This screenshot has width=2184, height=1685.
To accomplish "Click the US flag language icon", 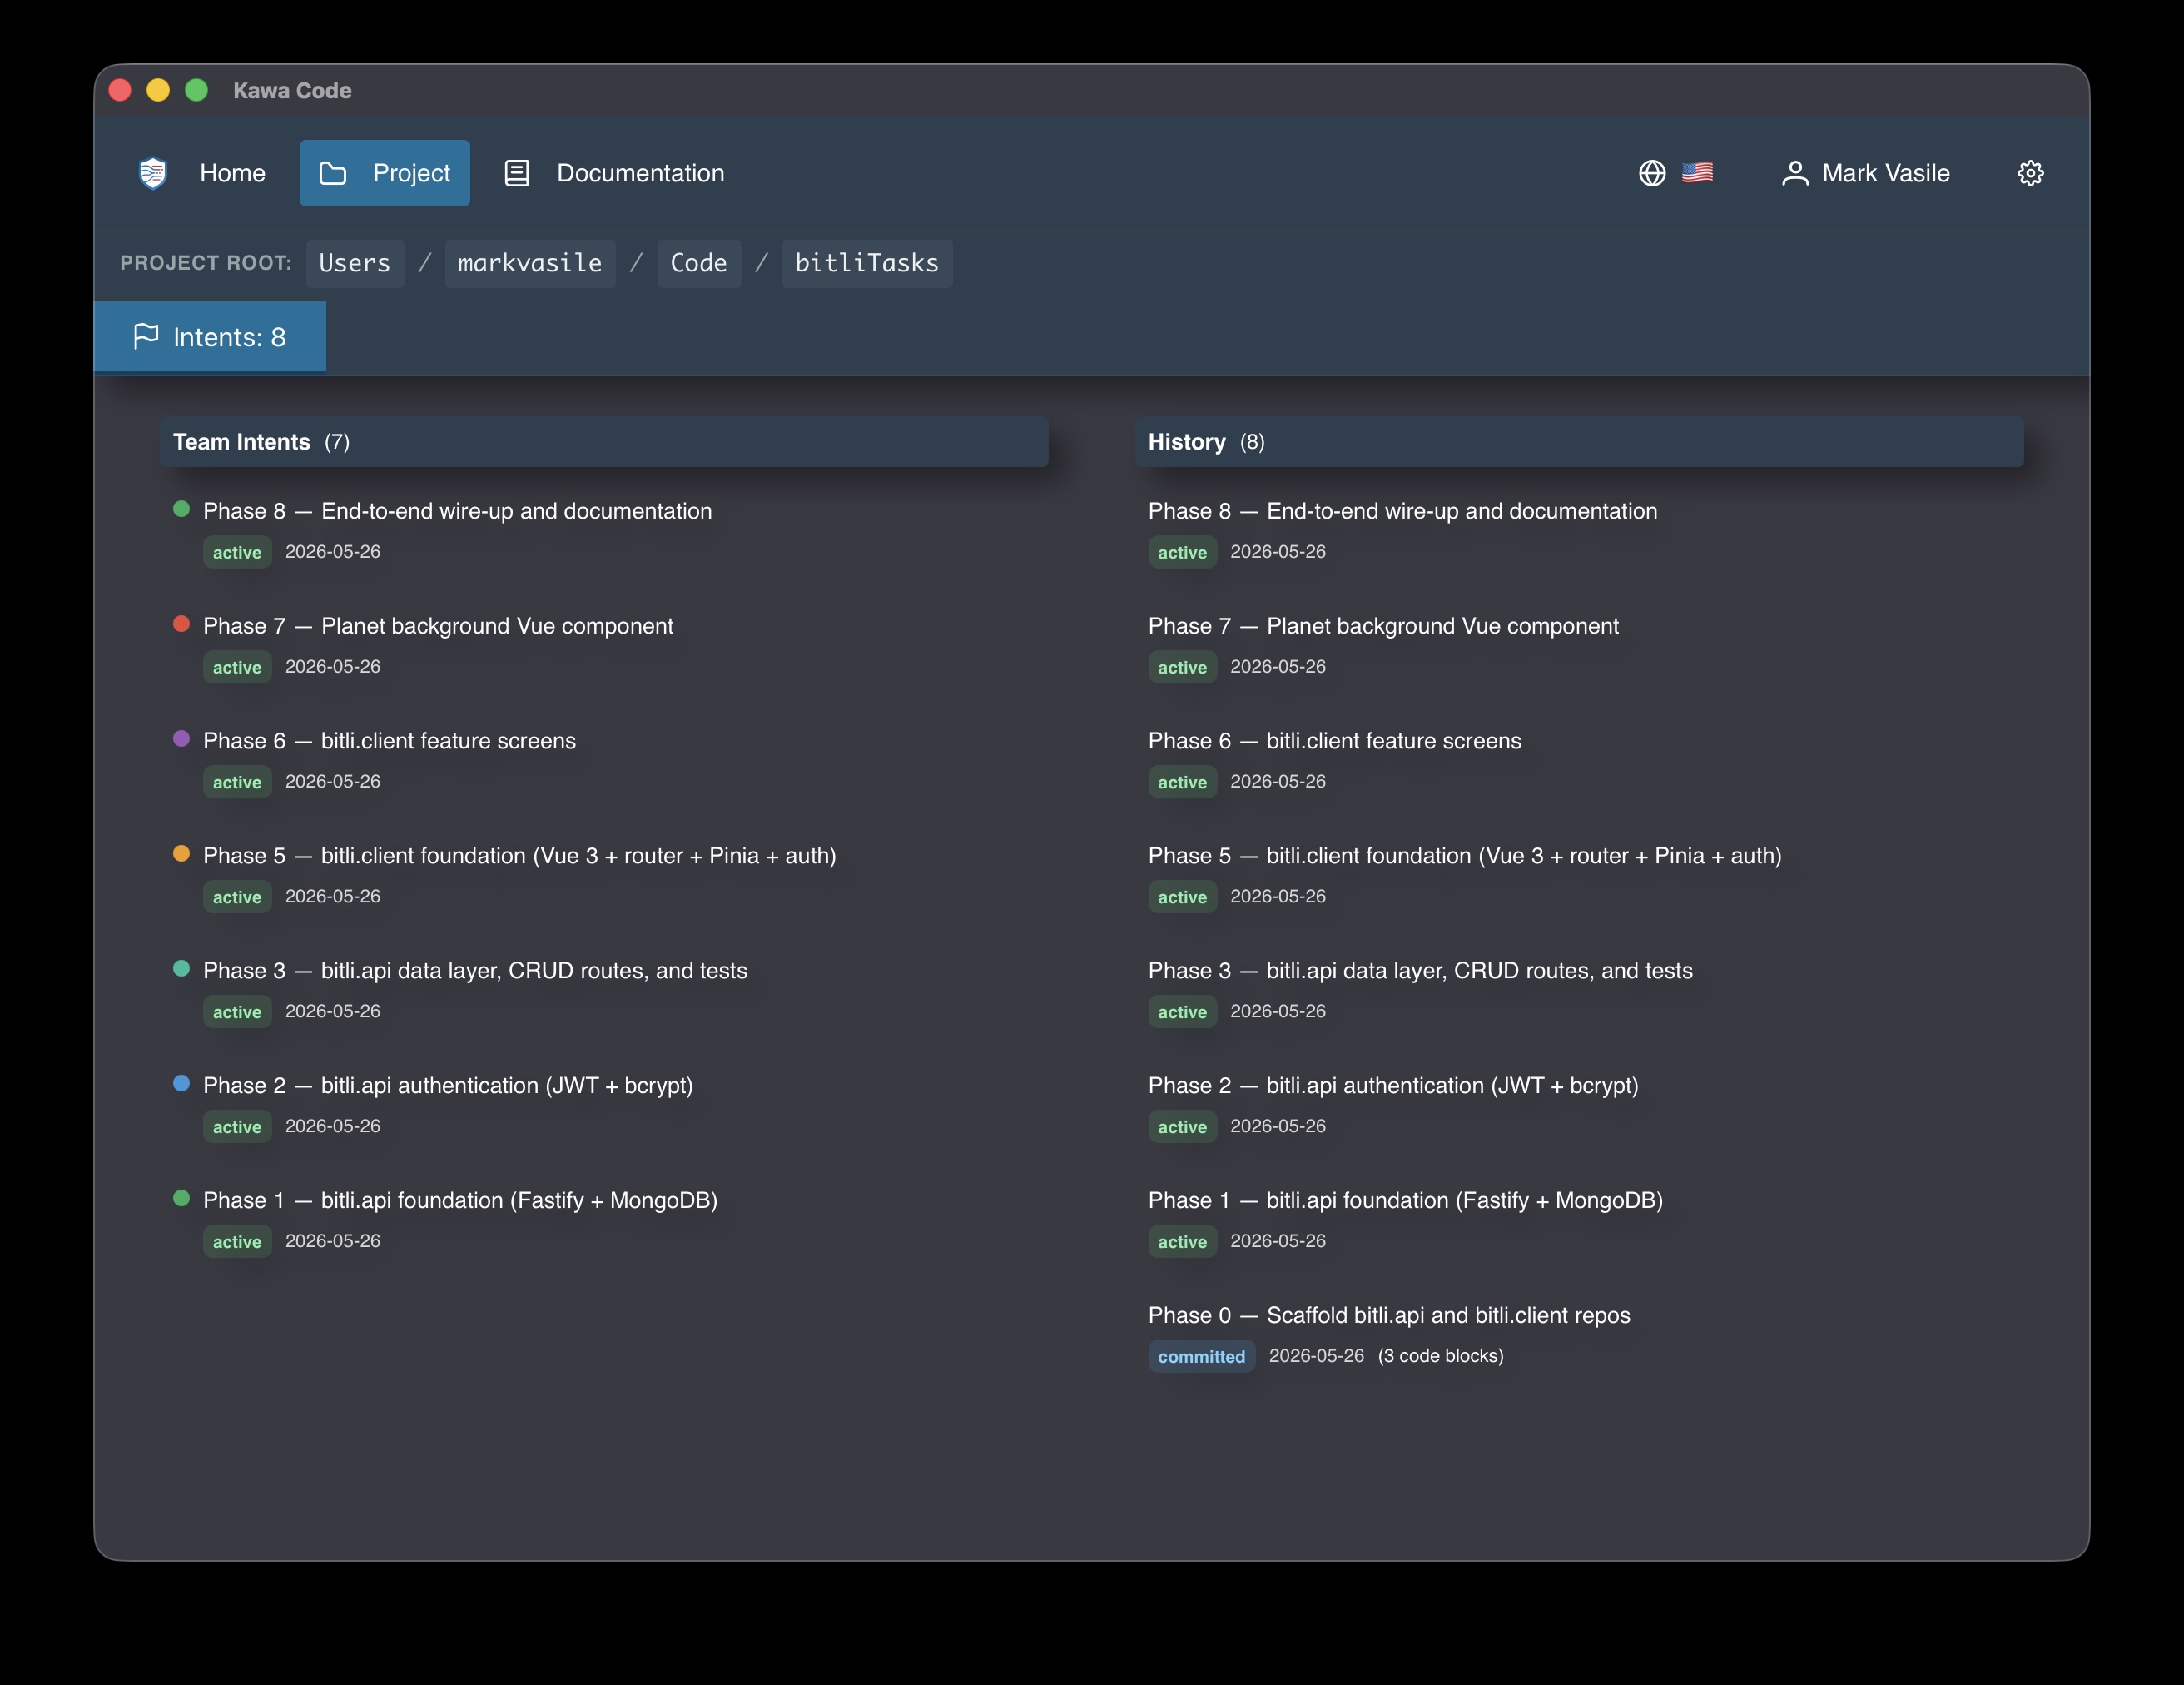I will point(1697,173).
